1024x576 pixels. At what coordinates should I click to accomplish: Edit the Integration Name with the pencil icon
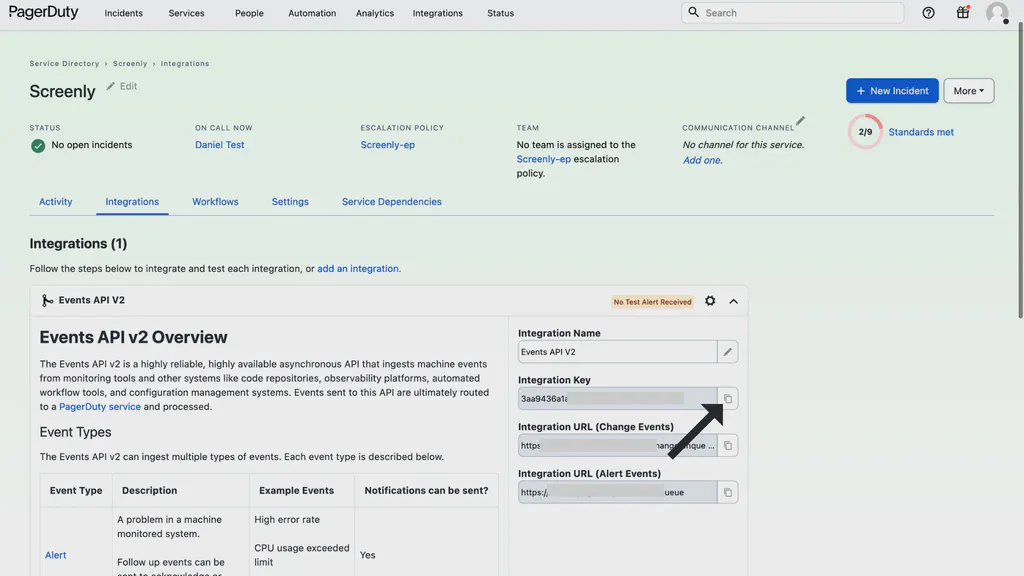[727, 351]
